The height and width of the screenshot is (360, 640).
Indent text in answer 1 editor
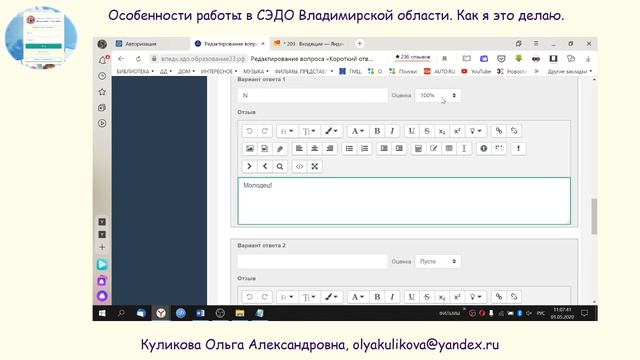point(399,149)
